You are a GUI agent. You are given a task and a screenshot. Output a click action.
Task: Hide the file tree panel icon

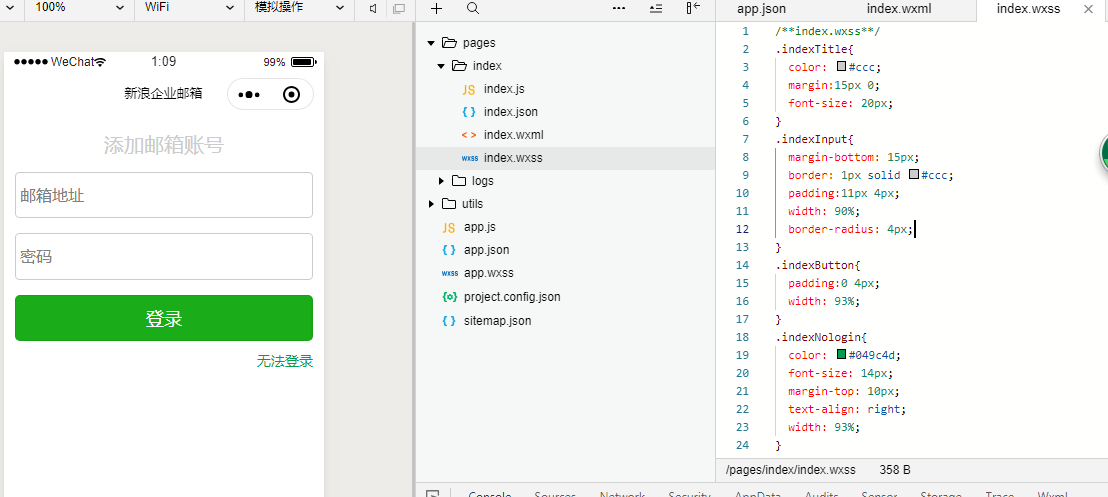(x=692, y=8)
